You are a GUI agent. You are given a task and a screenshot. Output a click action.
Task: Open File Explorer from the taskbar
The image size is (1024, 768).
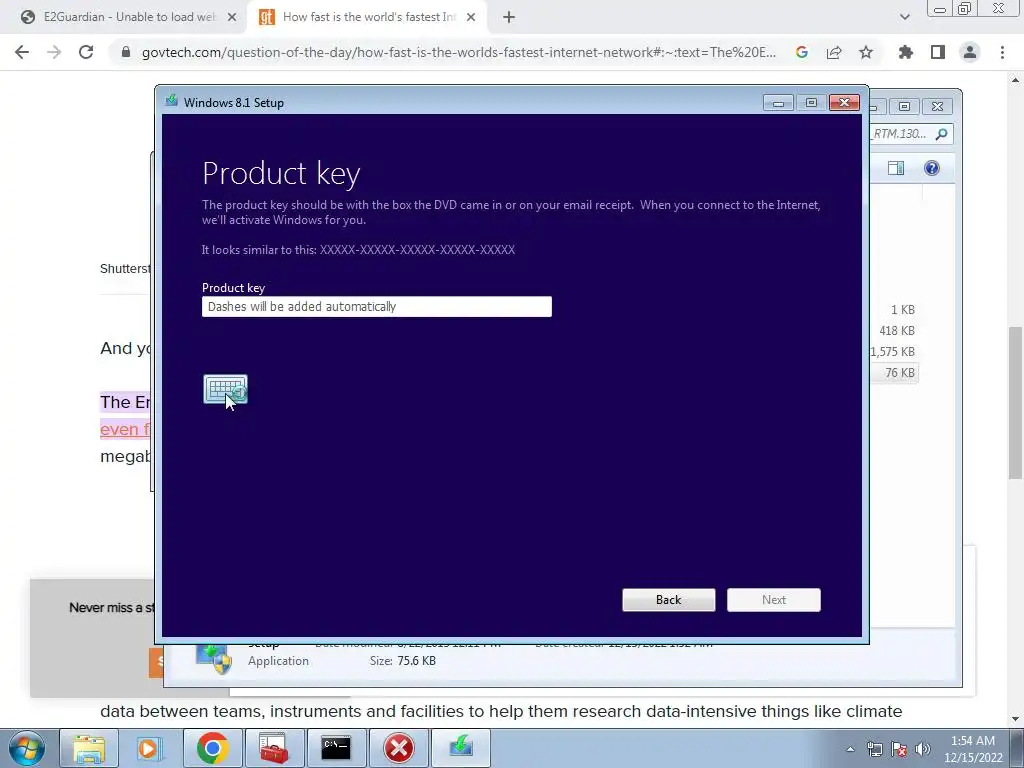pyautogui.click(x=89, y=748)
